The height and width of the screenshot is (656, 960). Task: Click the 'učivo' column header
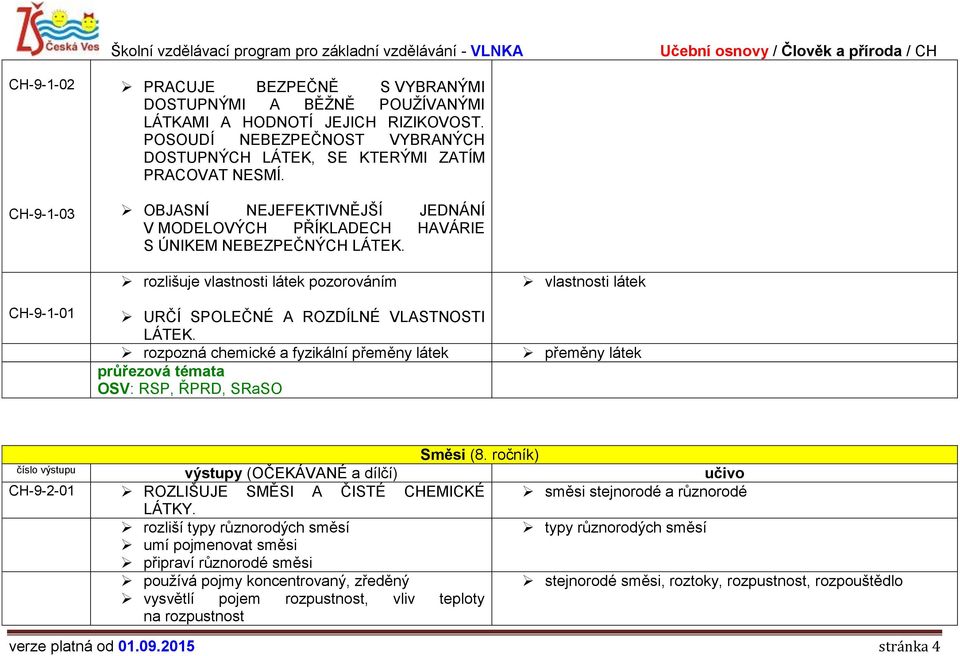[x=724, y=473]
